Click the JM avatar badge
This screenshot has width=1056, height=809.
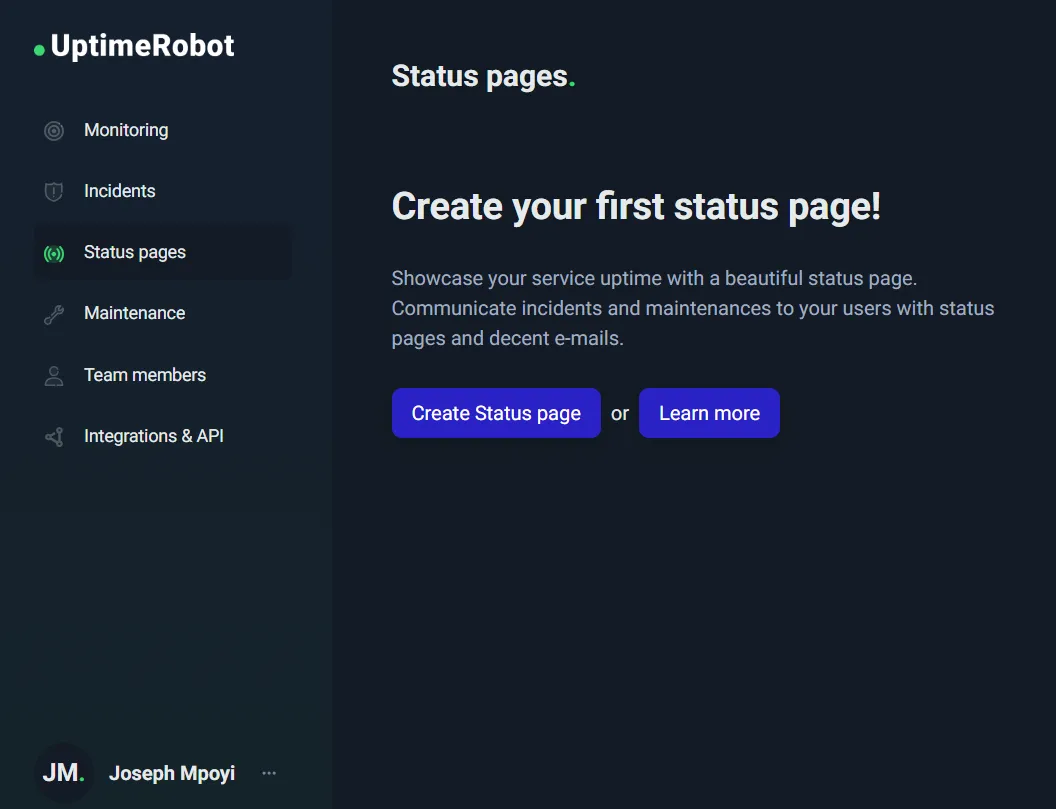click(x=63, y=773)
